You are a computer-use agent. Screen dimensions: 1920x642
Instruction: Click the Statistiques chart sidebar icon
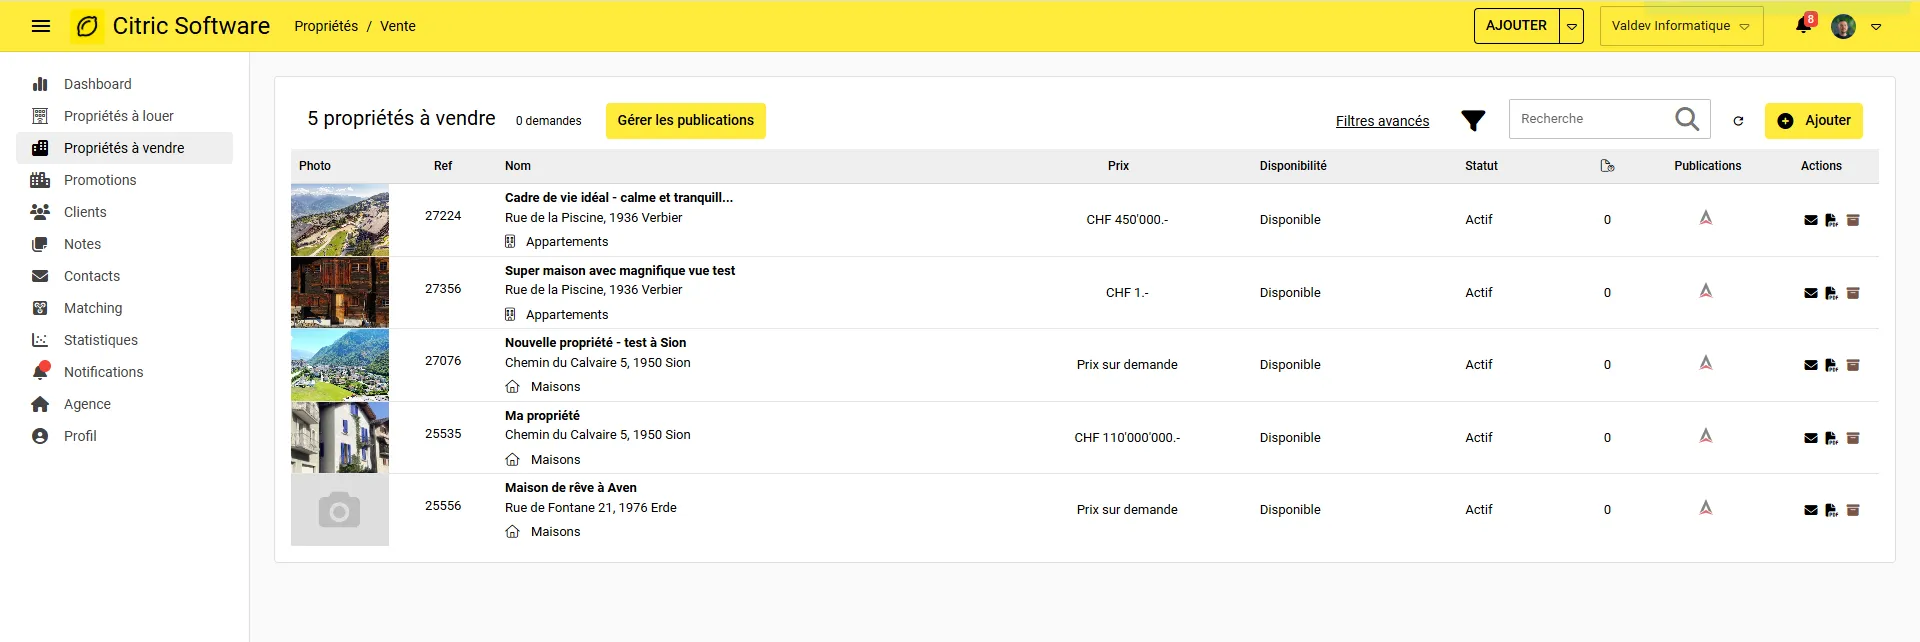40,340
